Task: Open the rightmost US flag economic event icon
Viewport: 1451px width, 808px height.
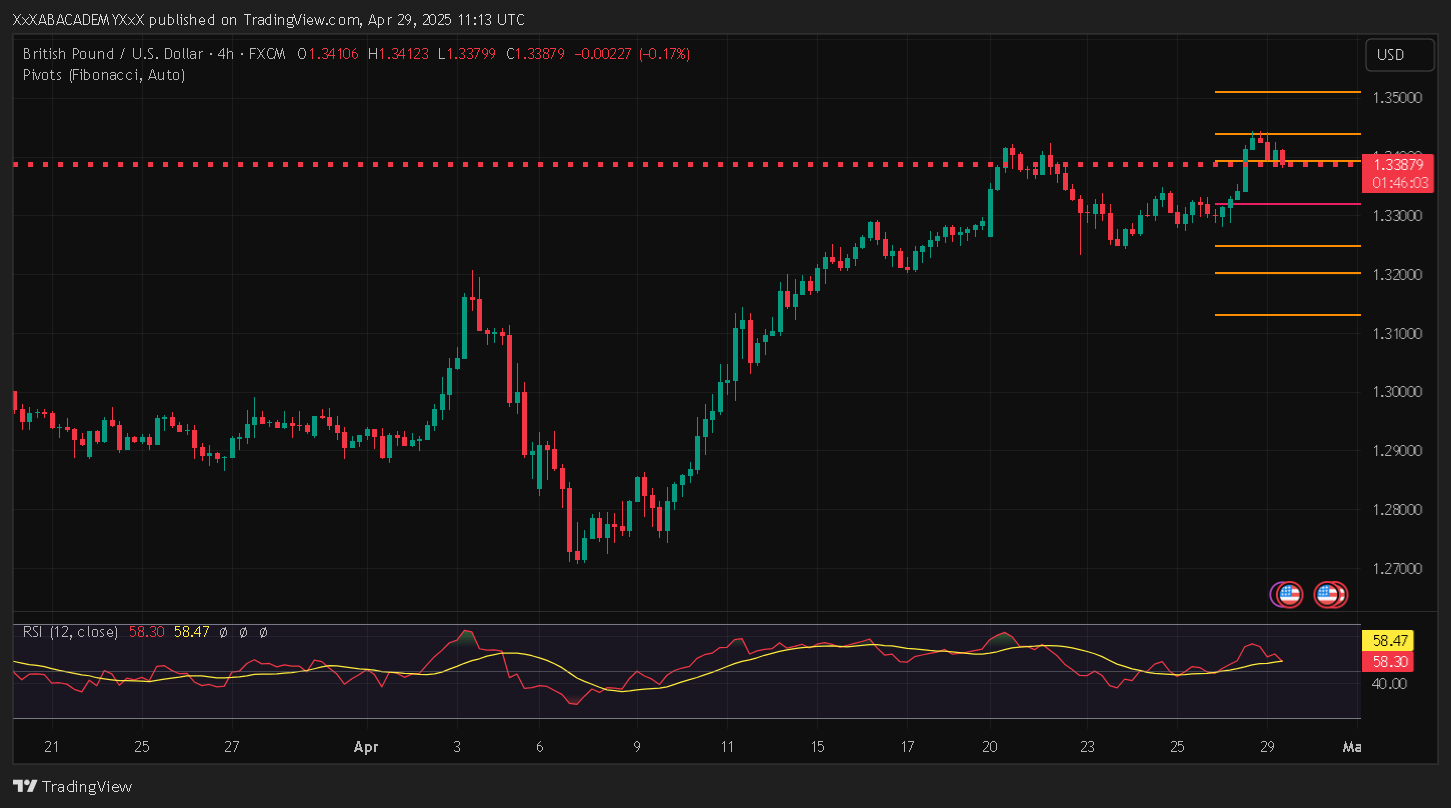Action: pyautogui.click(x=1329, y=595)
